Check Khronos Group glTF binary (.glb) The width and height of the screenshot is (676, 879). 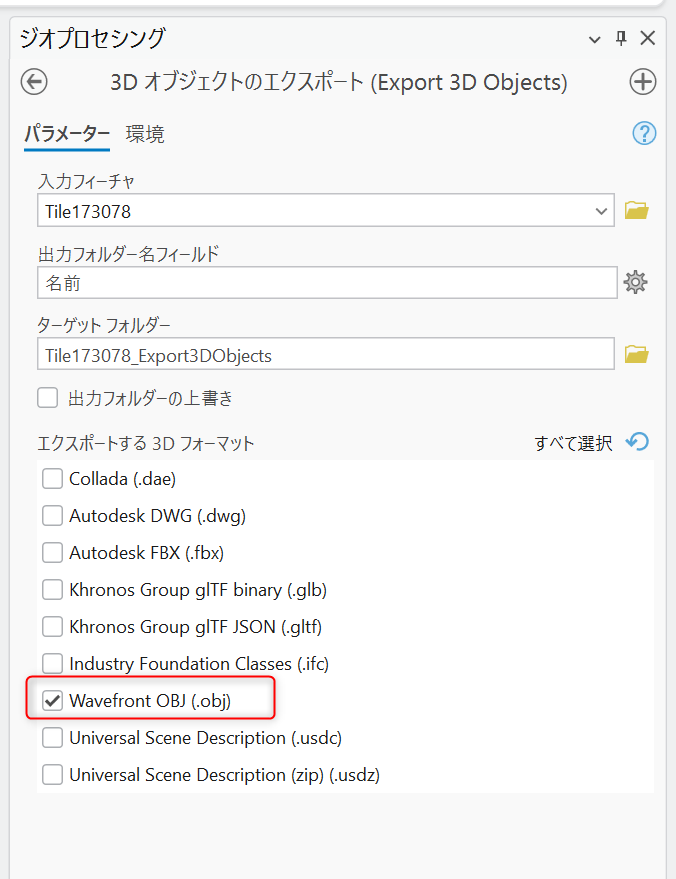(52, 590)
